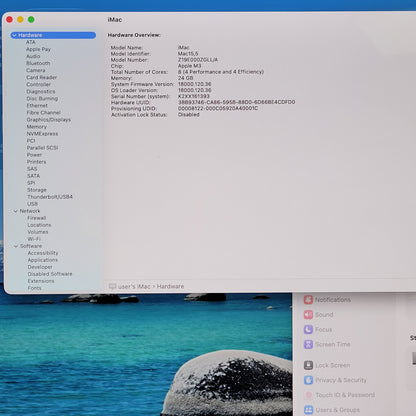
Task: Open Diagnostics in the sidebar
Action: (41, 91)
